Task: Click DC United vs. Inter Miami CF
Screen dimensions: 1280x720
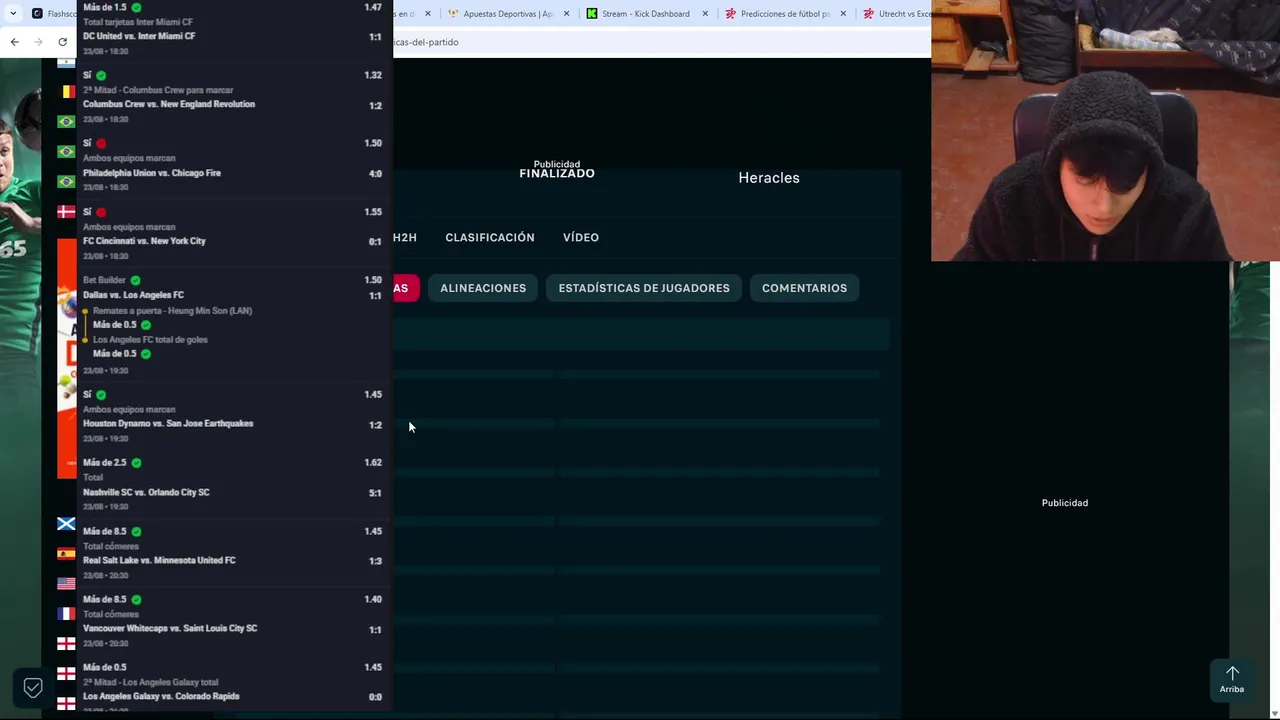Action: click(x=139, y=36)
